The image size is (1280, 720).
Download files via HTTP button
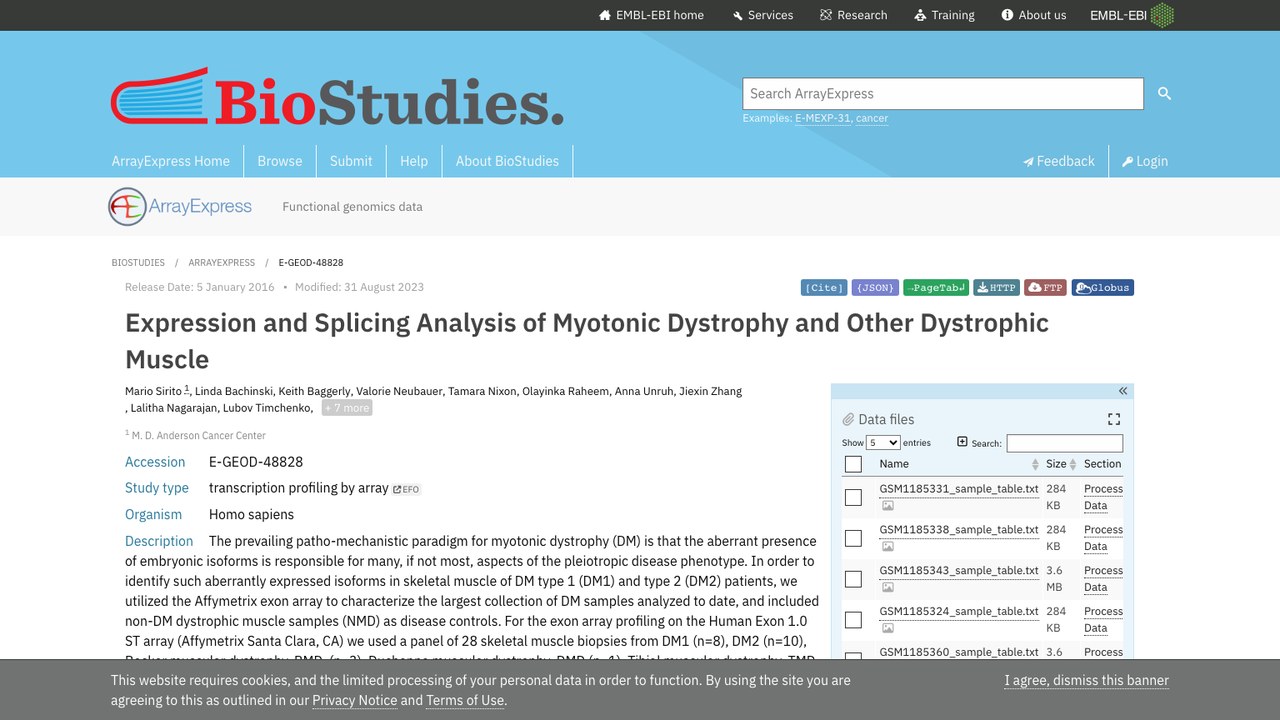[996, 288]
